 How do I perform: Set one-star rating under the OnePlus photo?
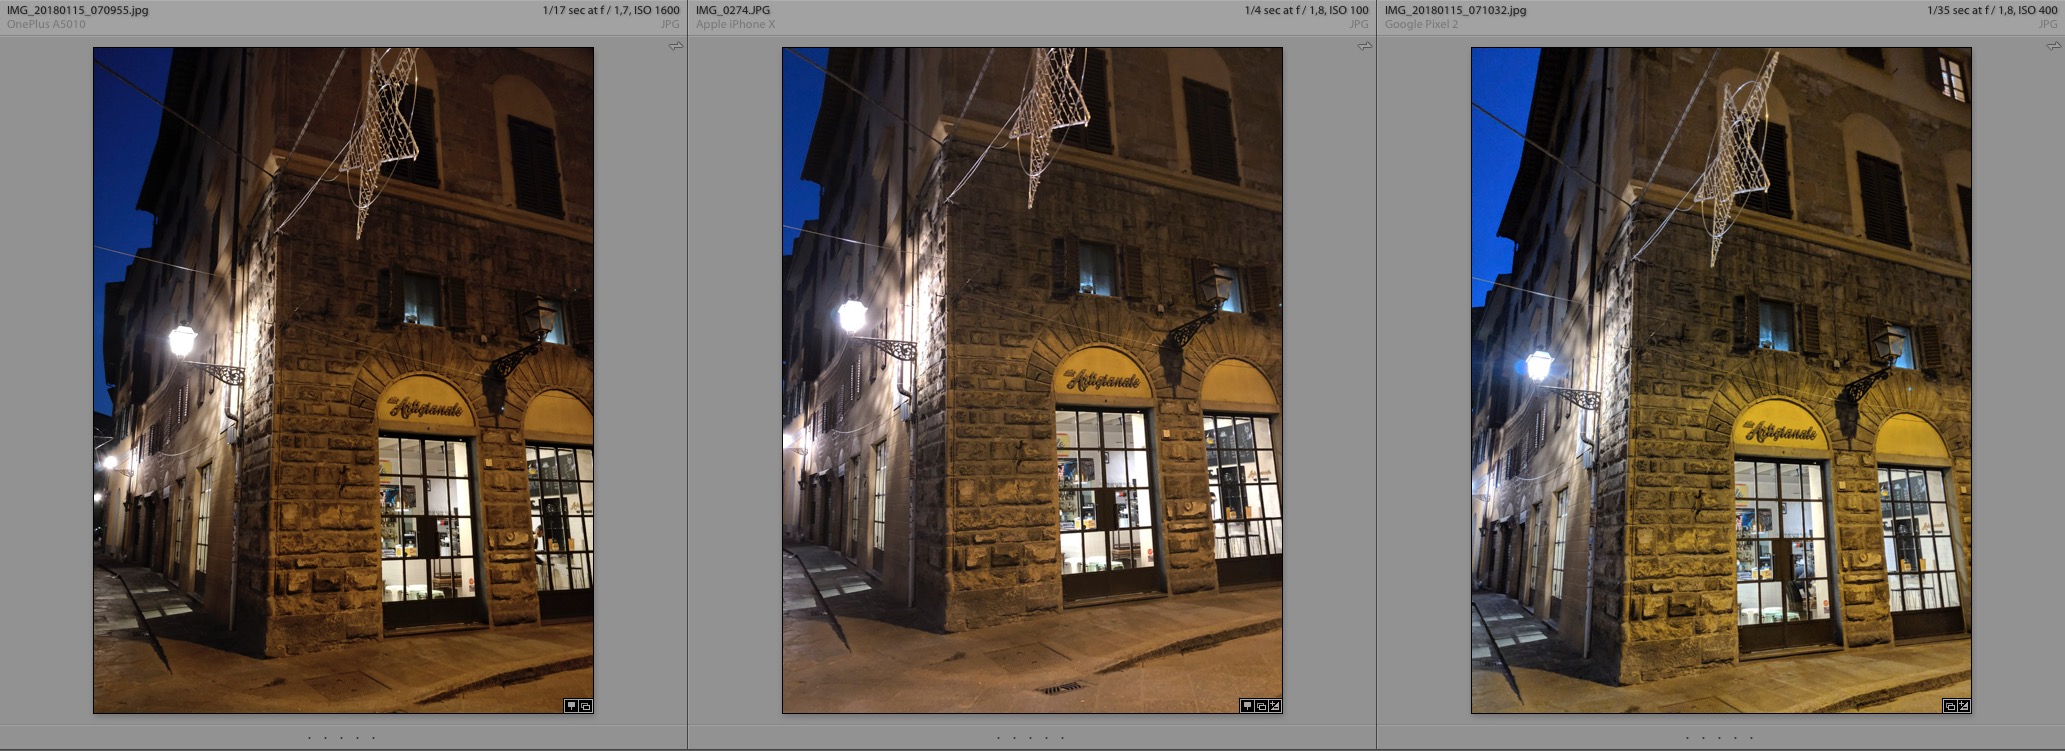(310, 738)
